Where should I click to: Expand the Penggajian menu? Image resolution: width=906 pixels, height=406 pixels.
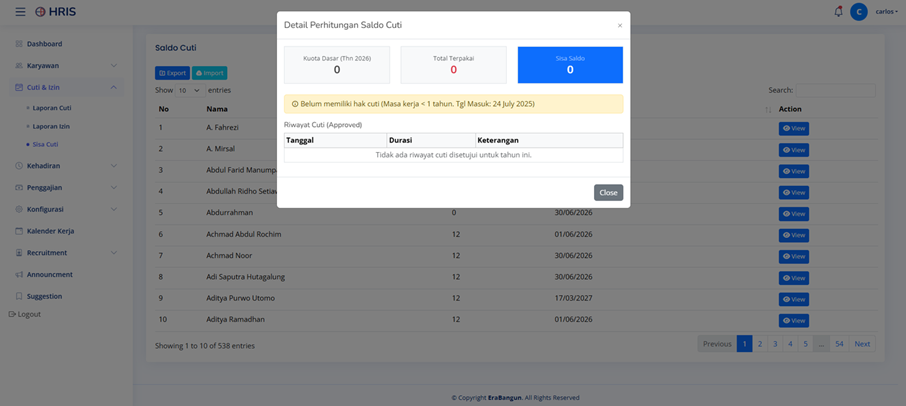coord(66,188)
